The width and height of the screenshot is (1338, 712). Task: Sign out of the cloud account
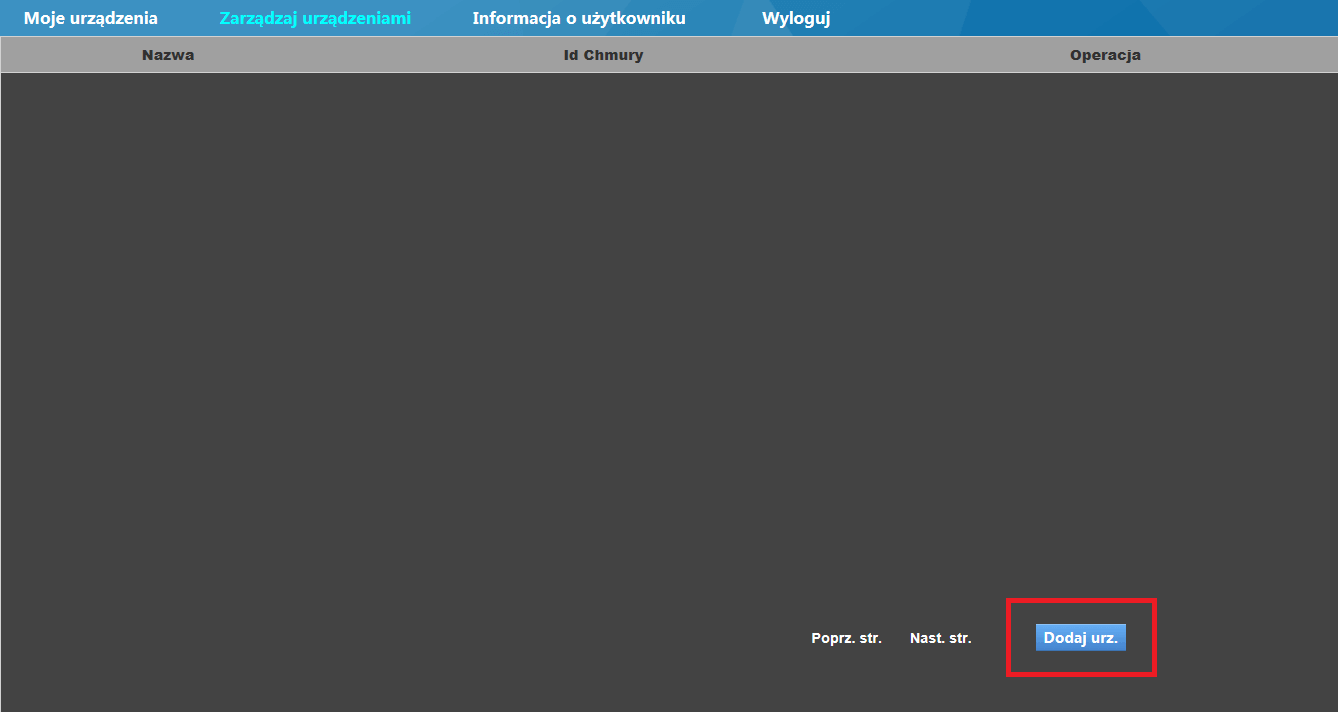click(x=796, y=18)
